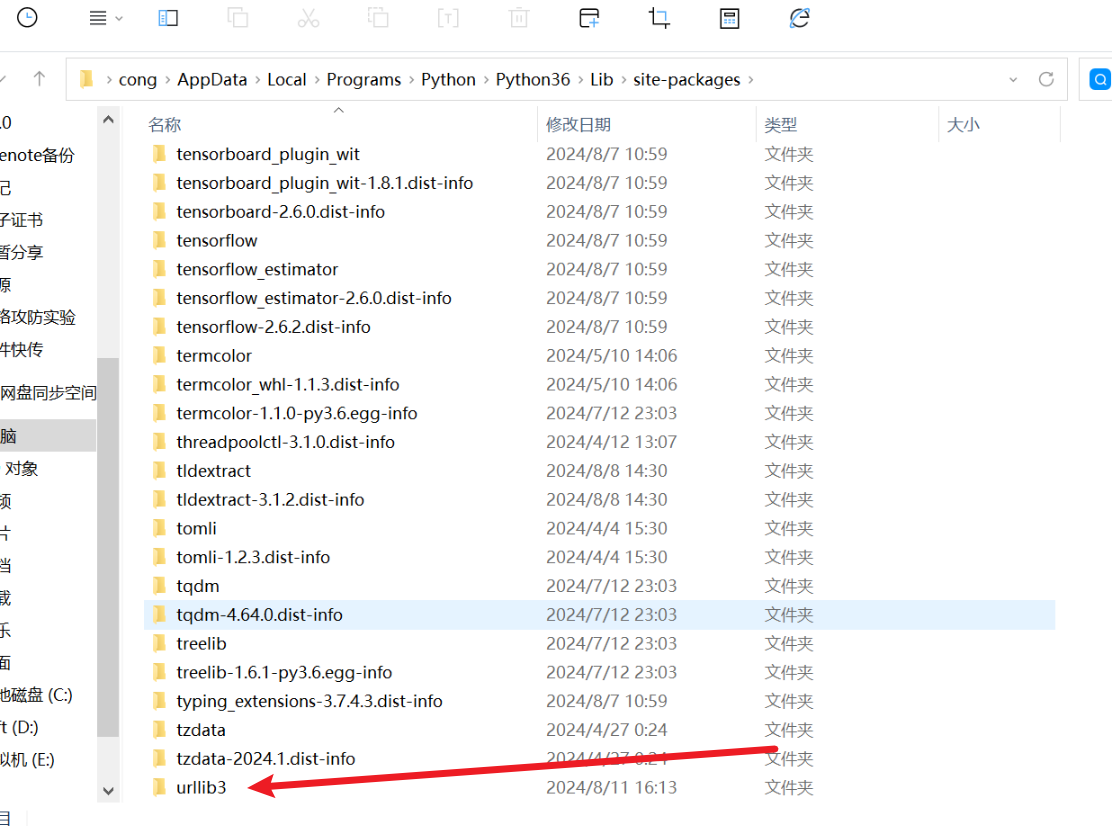The image size is (1112, 831).
Task: Refresh the site-packages folder view
Action: (1046, 79)
